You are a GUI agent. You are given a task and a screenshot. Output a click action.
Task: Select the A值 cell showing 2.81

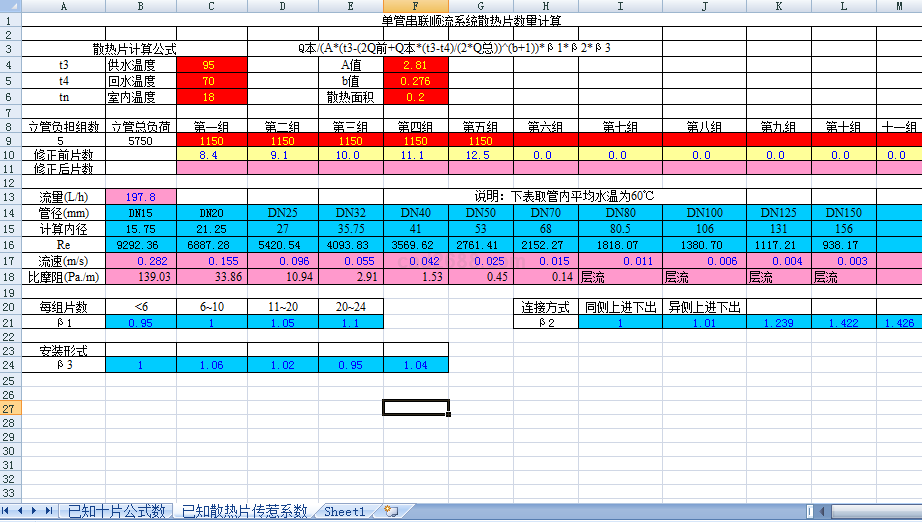pyautogui.click(x=415, y=65)
